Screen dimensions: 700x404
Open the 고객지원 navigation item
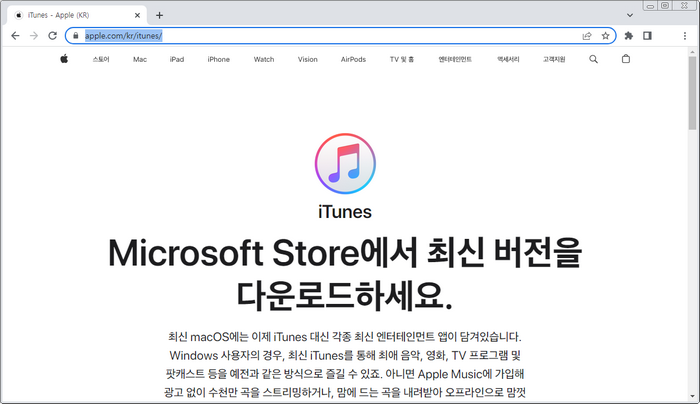tap(554, 59)
